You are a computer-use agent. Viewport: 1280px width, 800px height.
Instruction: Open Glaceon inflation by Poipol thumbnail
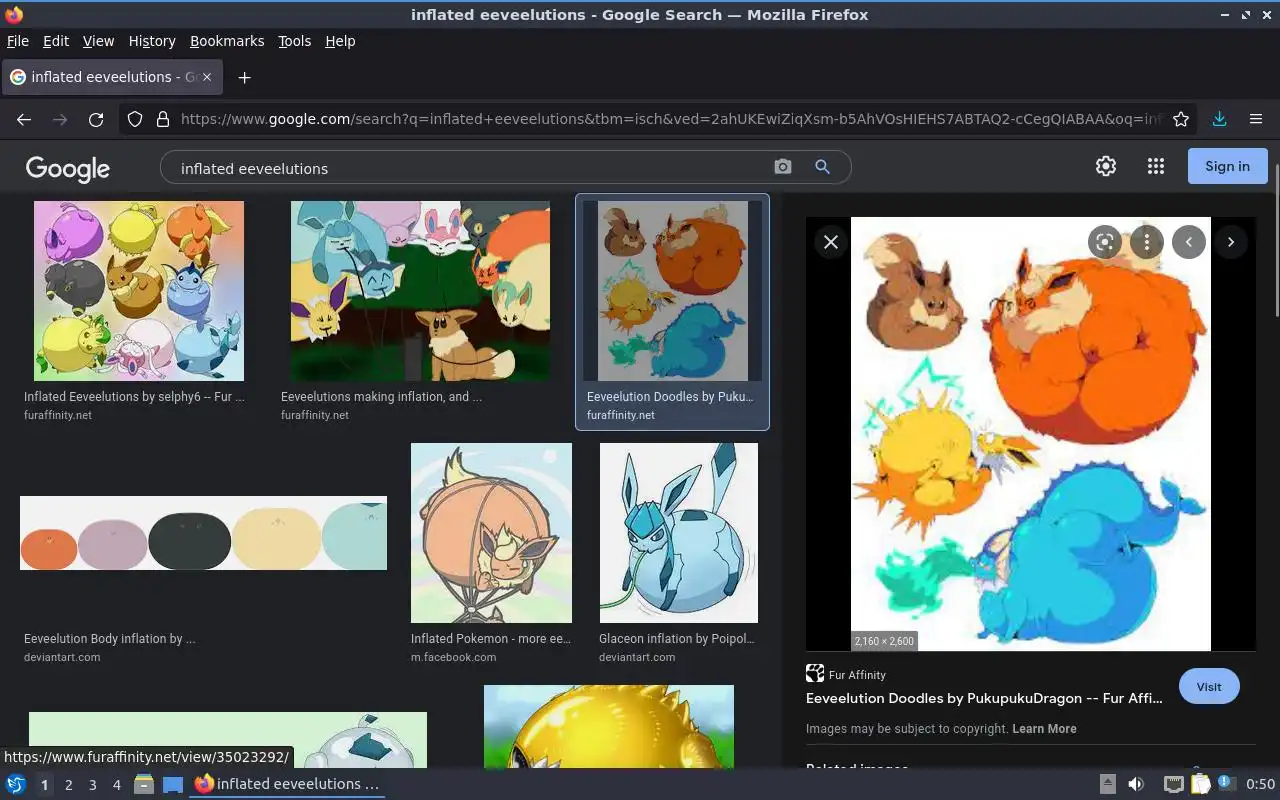(679, 533)
